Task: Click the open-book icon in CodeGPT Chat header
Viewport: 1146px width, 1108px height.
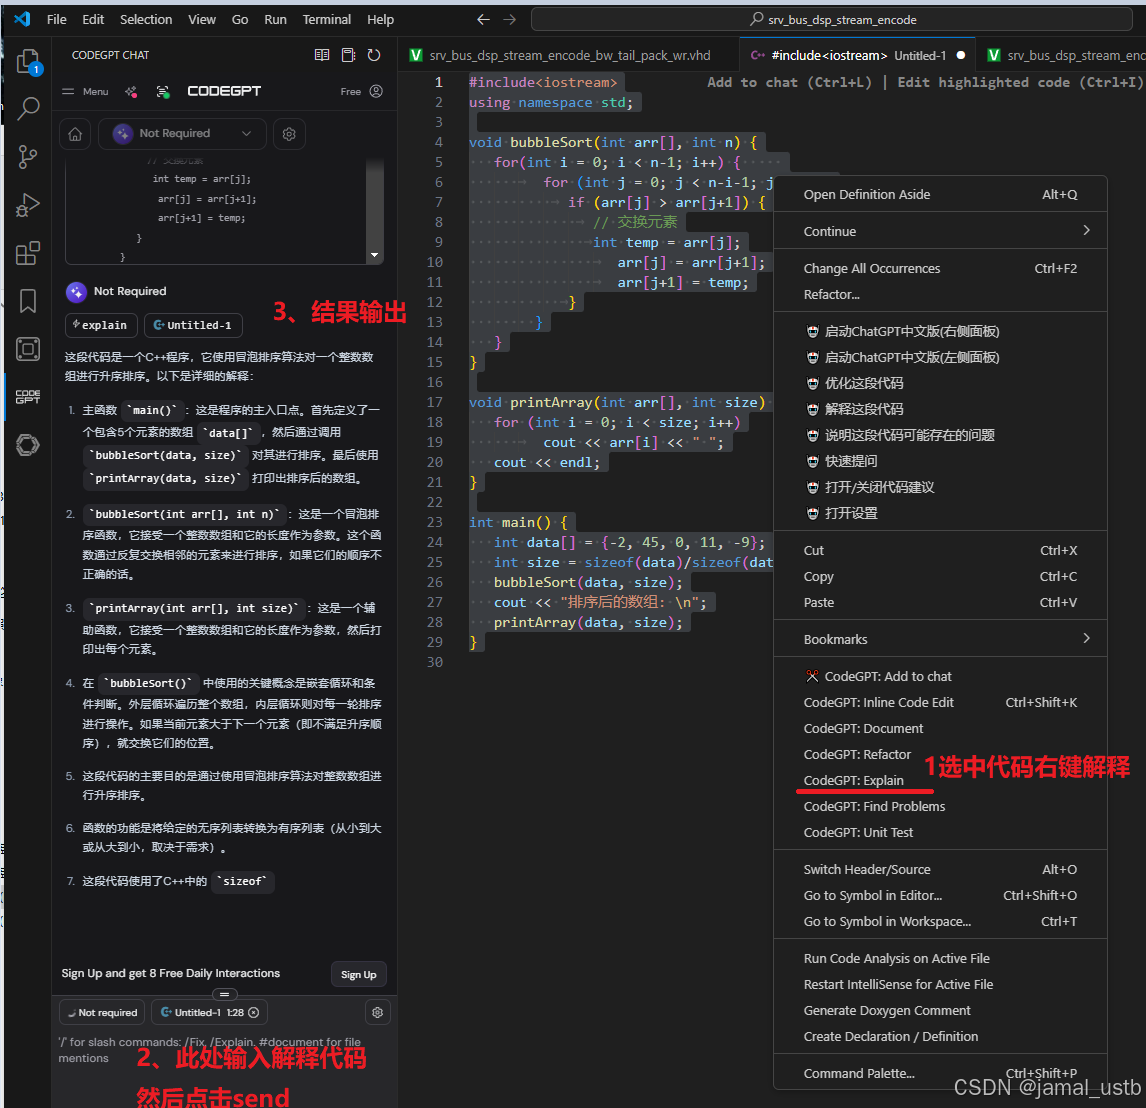Action: point(322,55)
